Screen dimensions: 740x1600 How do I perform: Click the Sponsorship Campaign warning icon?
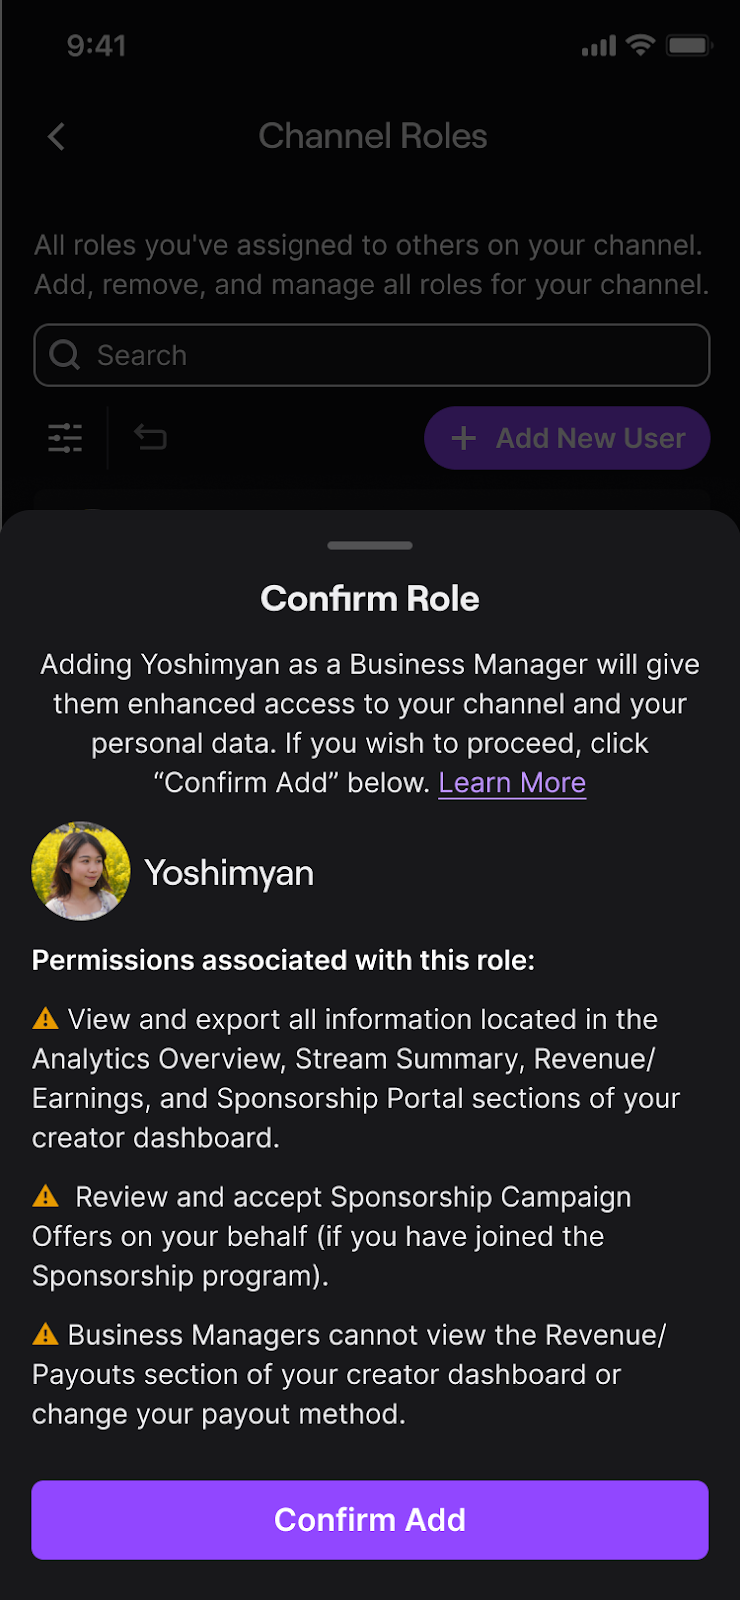pos(46,1196)
